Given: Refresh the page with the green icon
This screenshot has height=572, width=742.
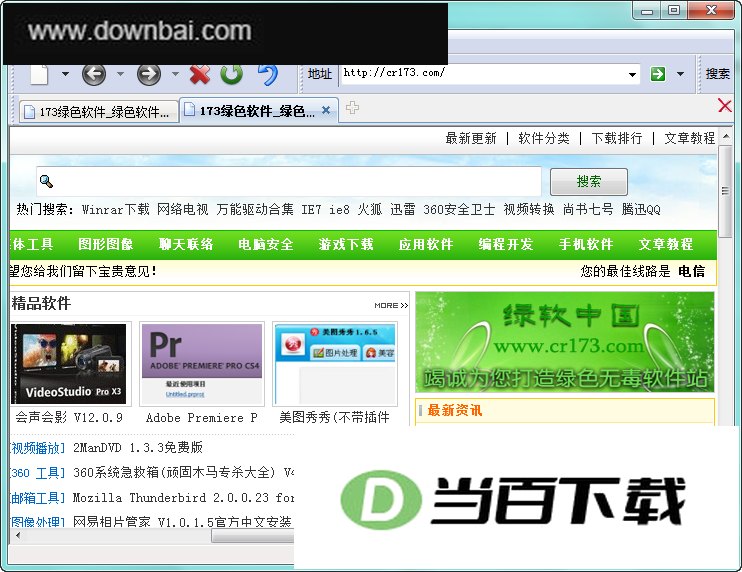Looking at the screenshot, I should click(x=232, y=74).
